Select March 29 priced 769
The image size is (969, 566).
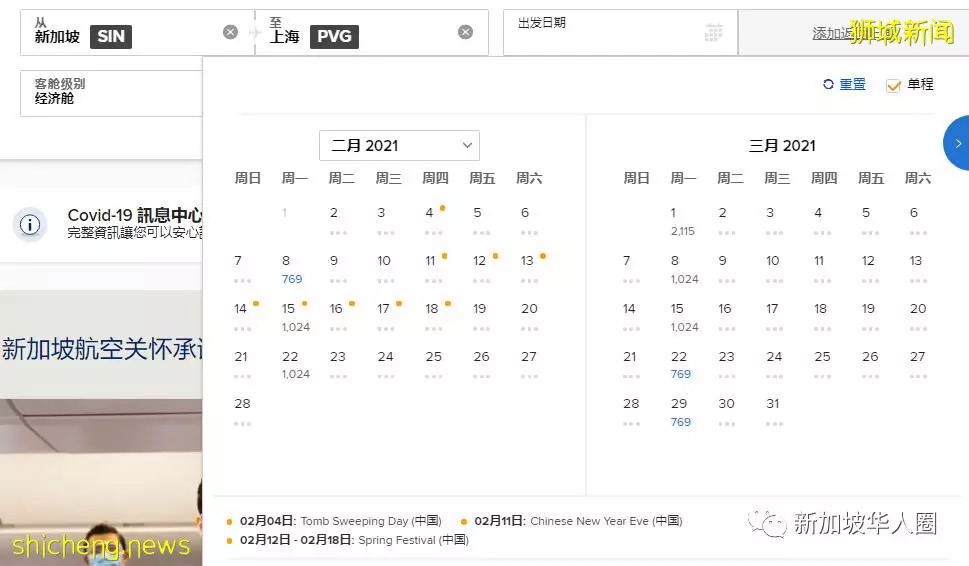coord(680,412)
